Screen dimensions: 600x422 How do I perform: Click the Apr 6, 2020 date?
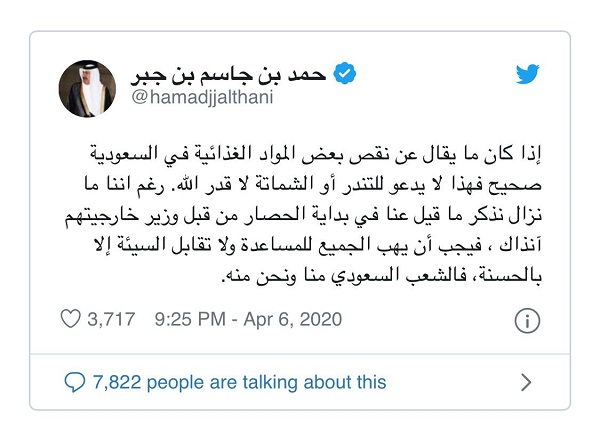tap(293, 319)
